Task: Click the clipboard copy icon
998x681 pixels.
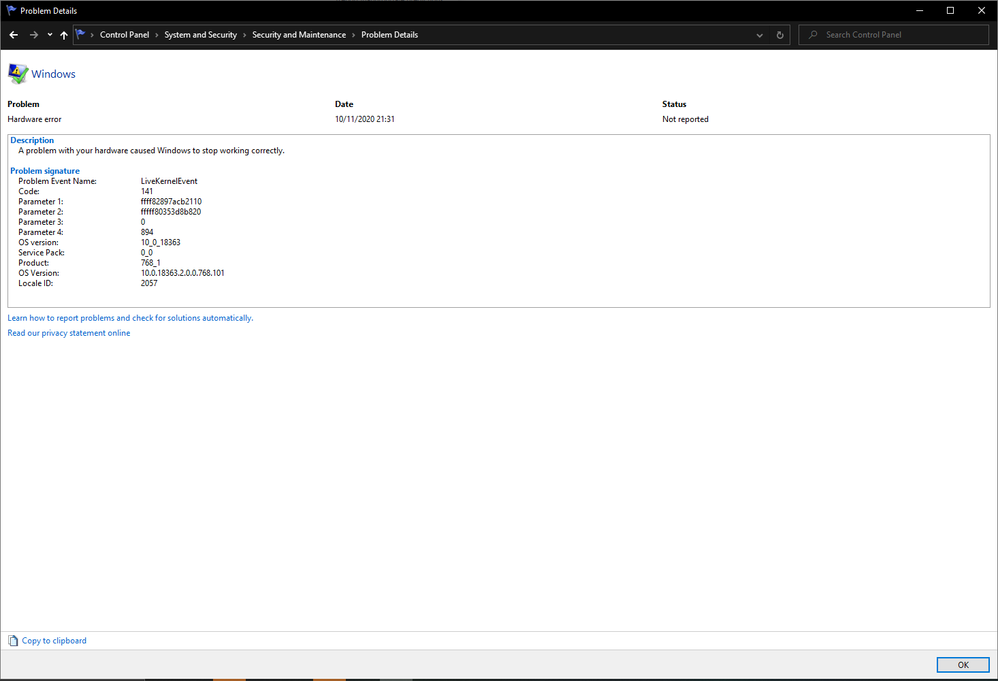Action: 13,641
